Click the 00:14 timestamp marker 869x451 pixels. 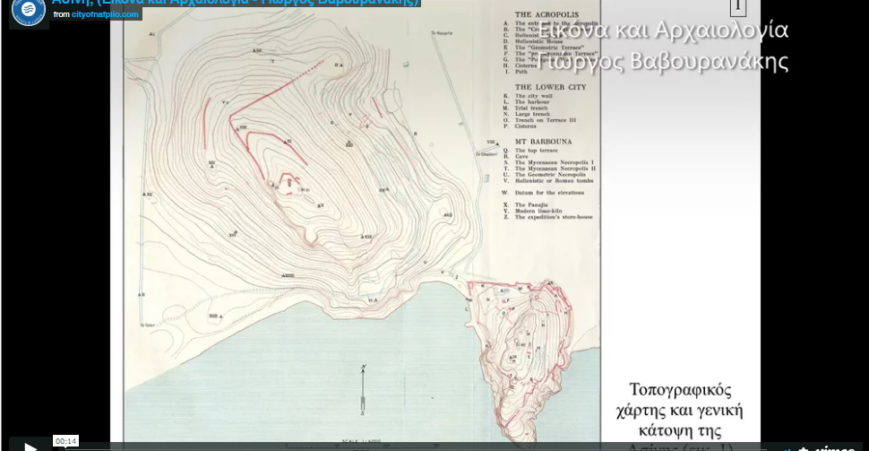pos(66,441)
